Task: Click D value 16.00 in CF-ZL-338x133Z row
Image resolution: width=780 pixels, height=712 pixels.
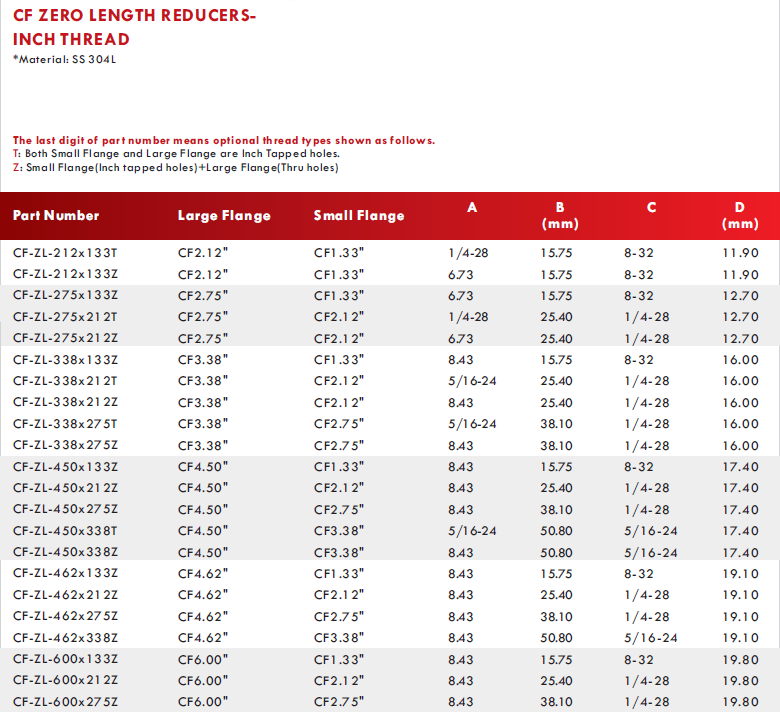Action: 740,360
